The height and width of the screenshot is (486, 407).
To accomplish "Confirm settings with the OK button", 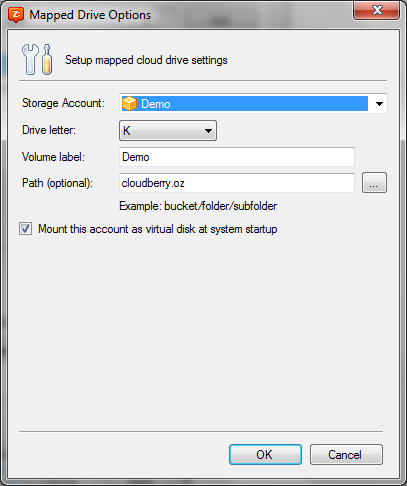I will pos(265,455).
